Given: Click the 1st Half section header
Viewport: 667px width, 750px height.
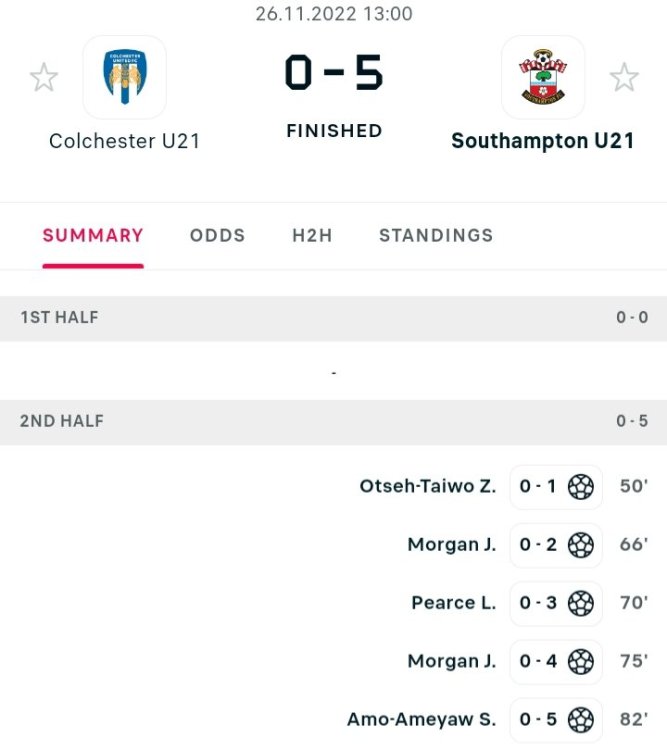Looking at the screenshot, I should point(333,318).
